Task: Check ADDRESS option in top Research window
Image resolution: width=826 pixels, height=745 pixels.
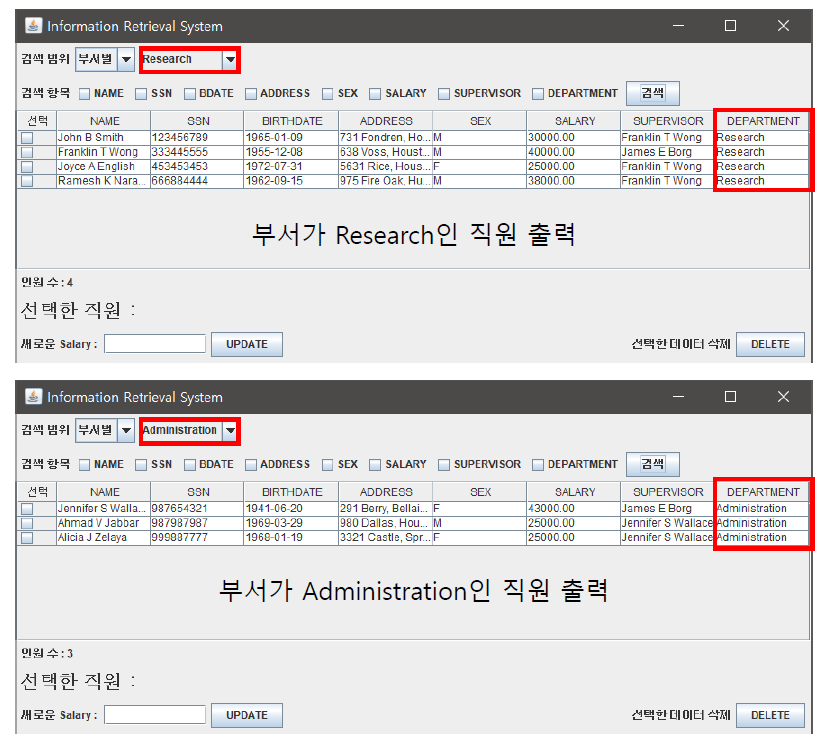Action: (251, 94)
